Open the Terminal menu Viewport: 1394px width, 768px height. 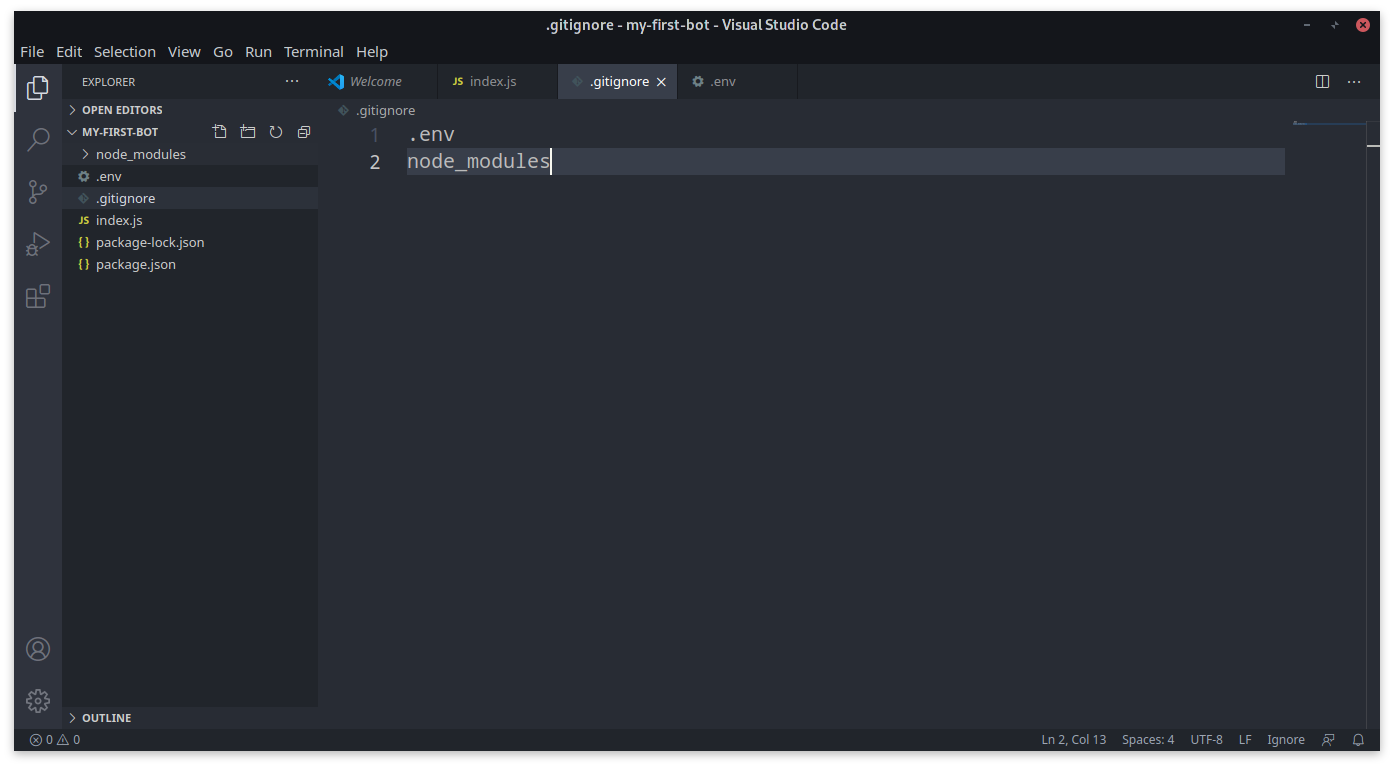[314, 52]
